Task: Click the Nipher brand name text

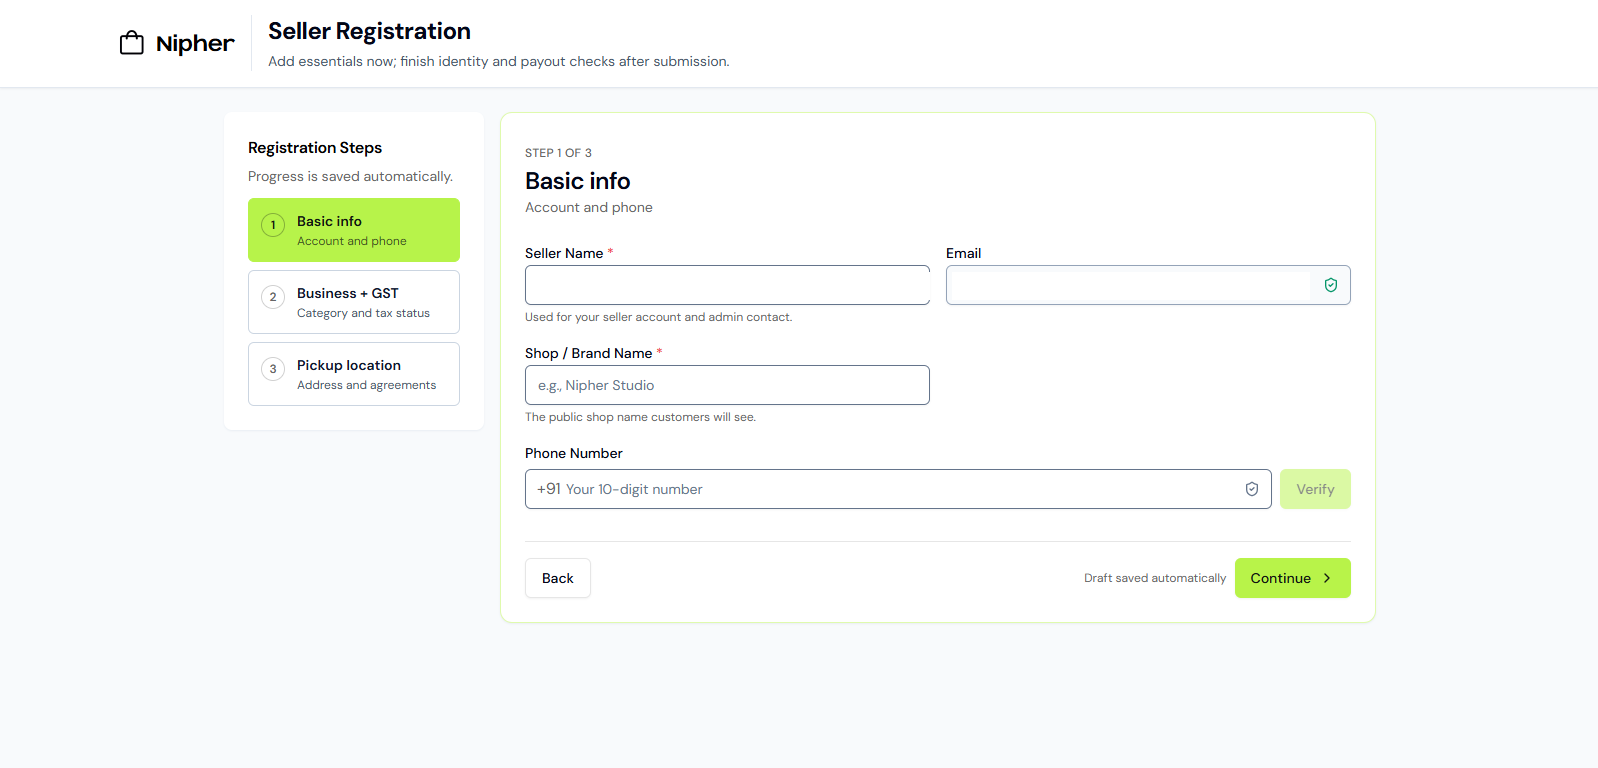Action: pyautogui.click(x=195, y=43)
